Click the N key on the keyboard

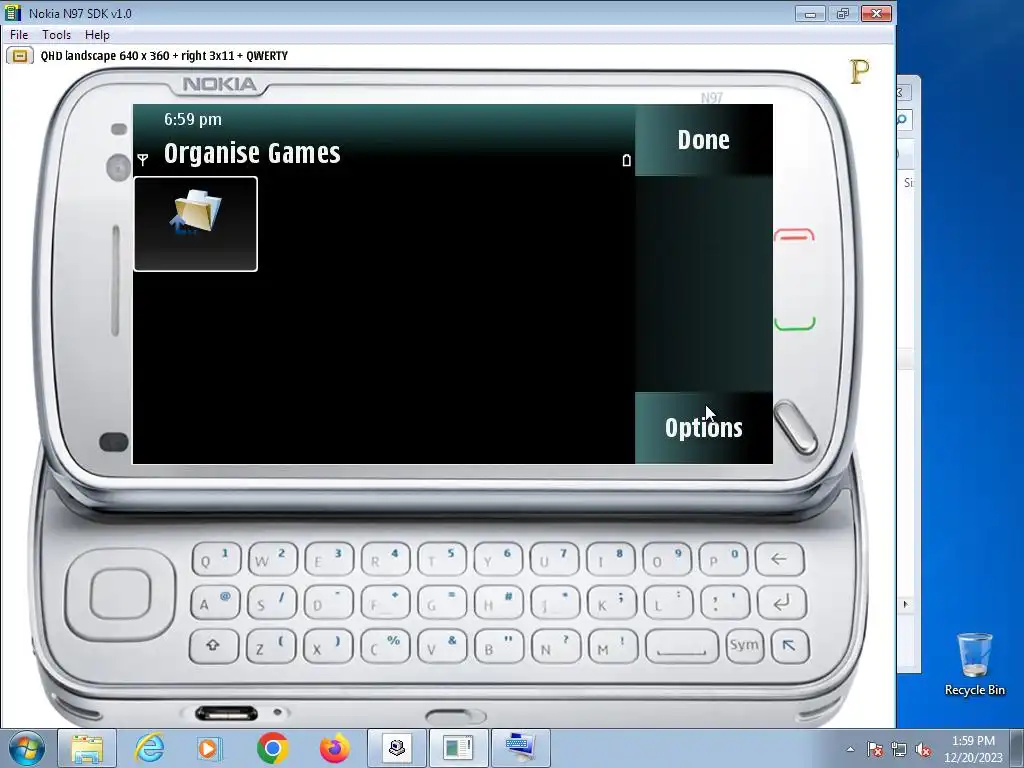[556, 646]
